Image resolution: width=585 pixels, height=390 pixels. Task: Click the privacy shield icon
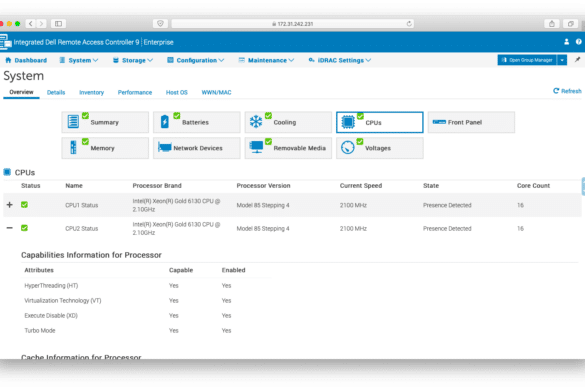coord(160,24)
